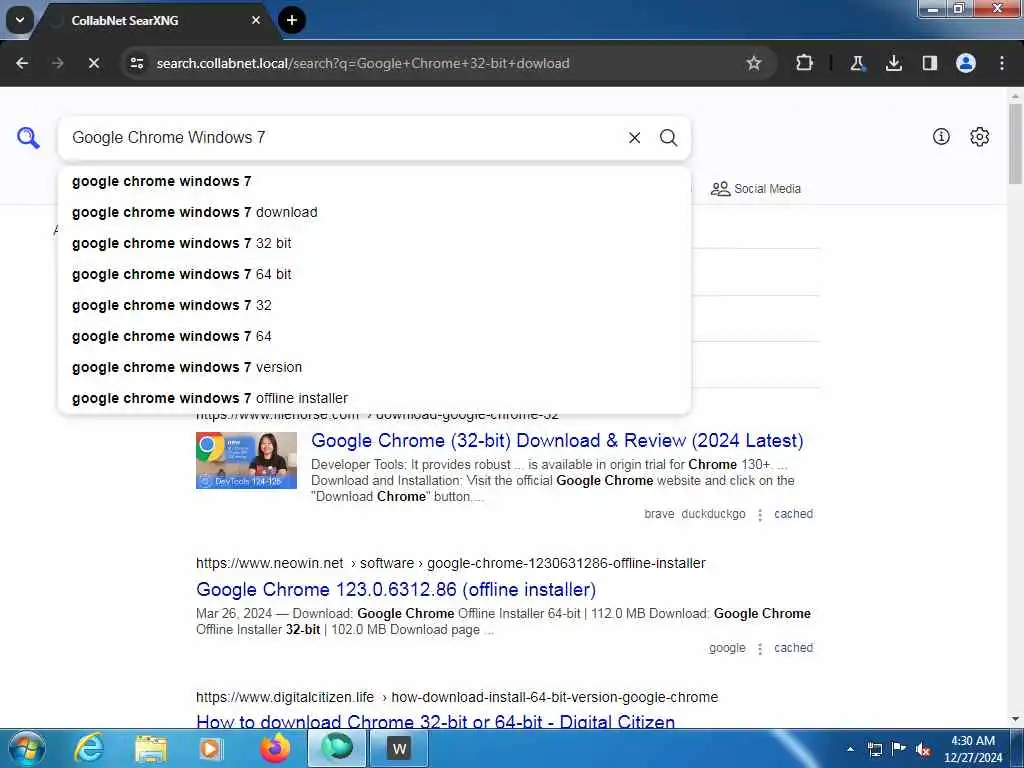The width and height of the screenshot is (1024, 768).
Task: Open site information icon in address bar
Action: click(x=136, y=63)
